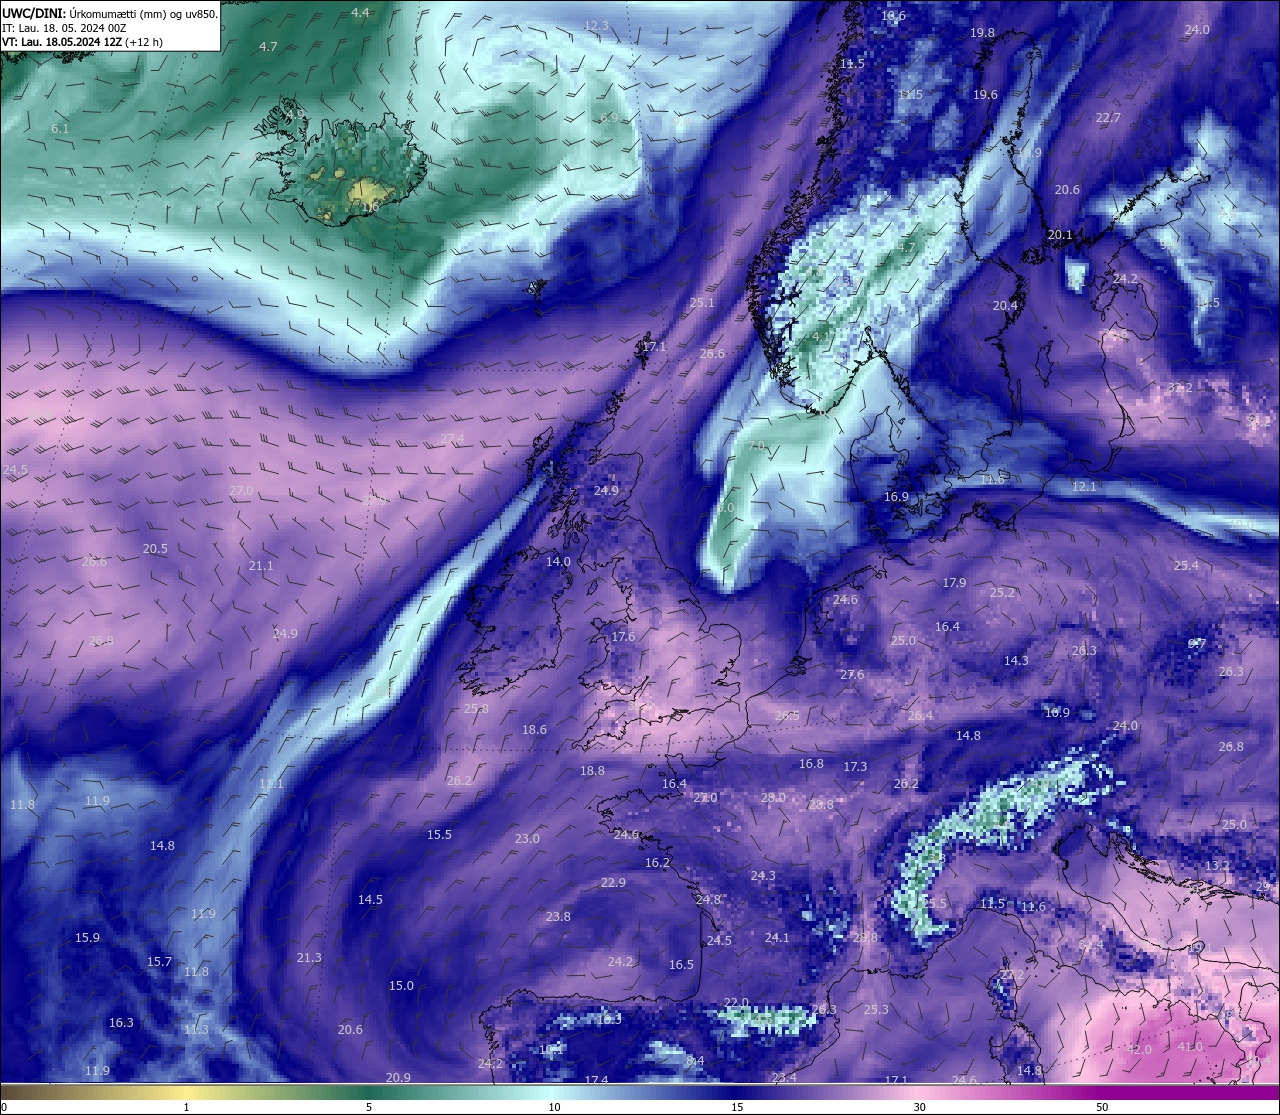Click the UWC/DINI Úrkomumætti title text
The width and height of the screenshot is (1280, 1115).
tap(110, 13)
